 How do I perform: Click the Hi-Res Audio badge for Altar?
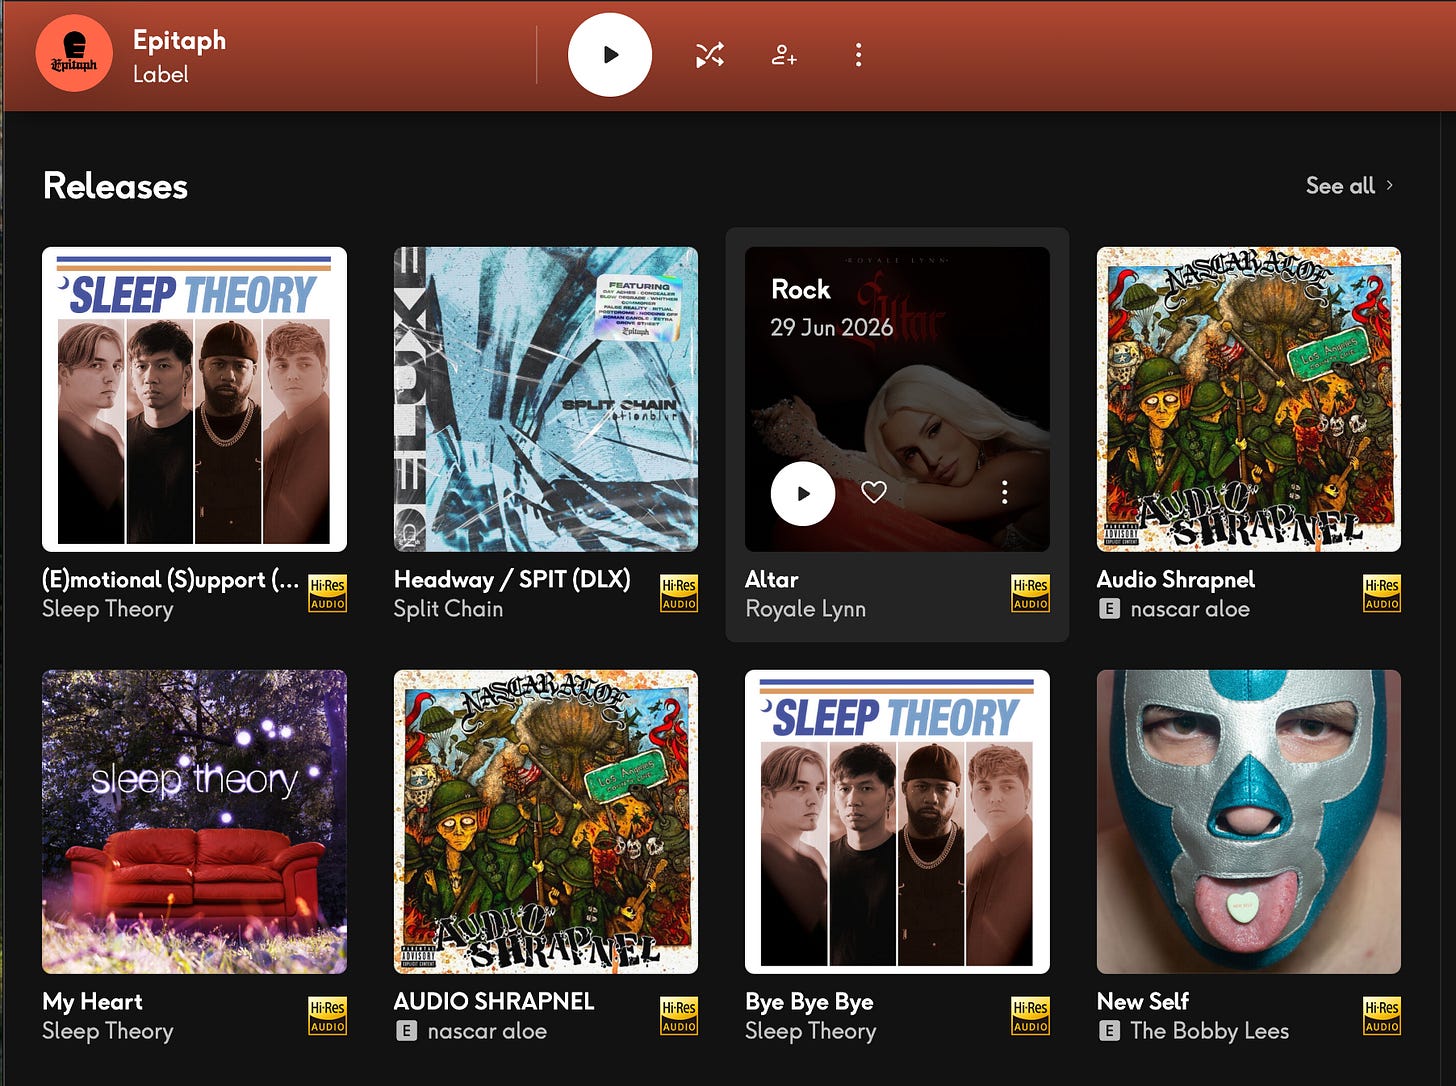1031,594
